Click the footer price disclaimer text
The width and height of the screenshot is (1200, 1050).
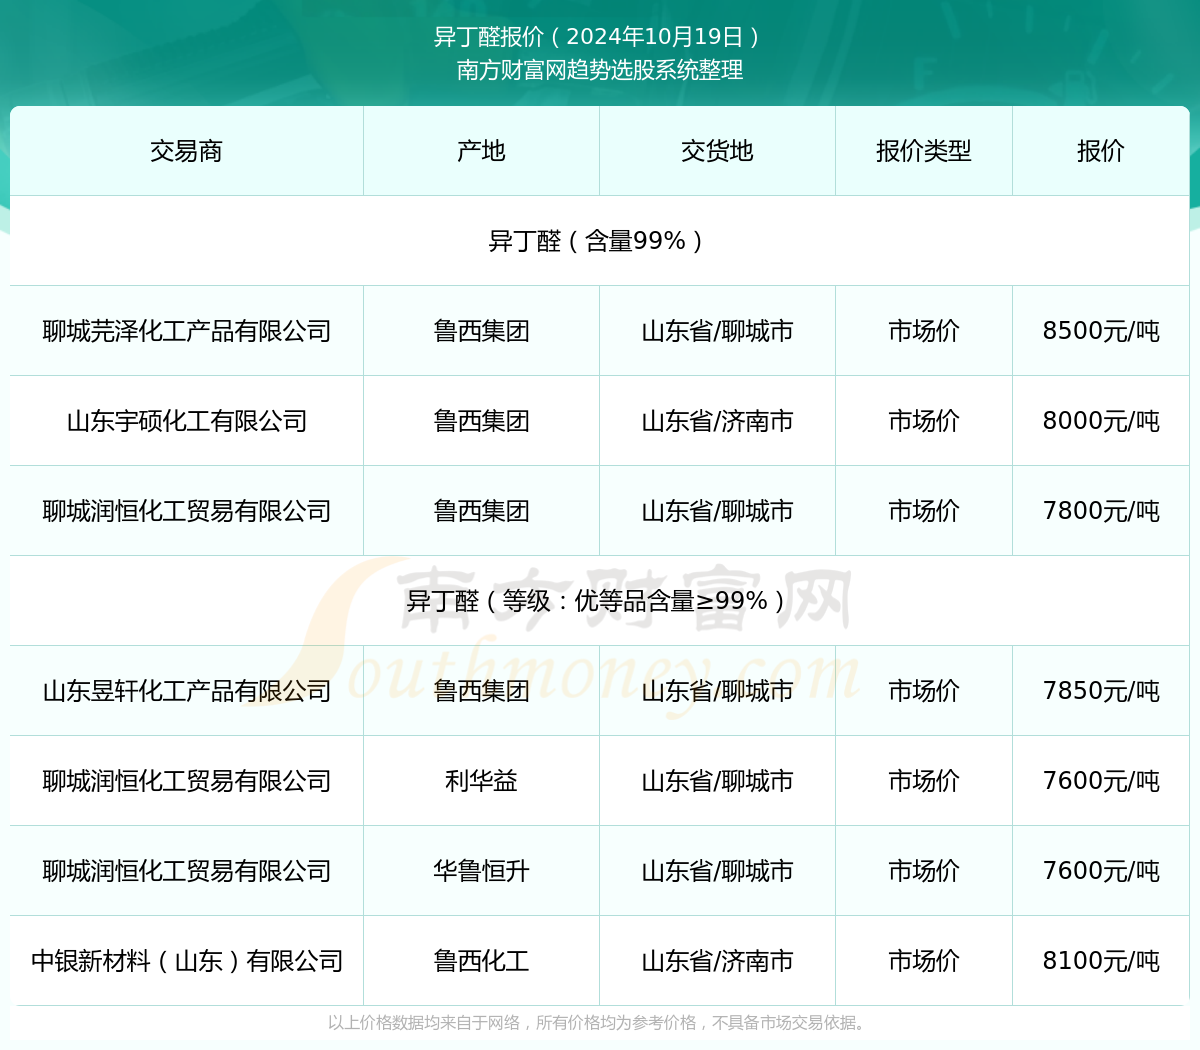[599, 1023]
